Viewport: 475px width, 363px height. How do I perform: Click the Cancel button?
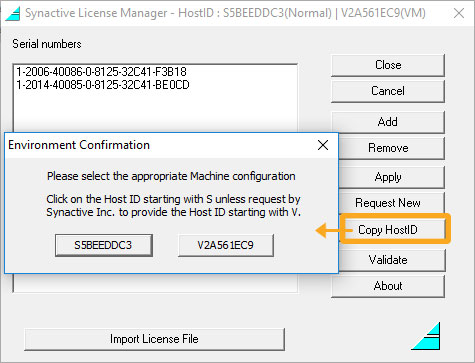click(x=388, y=91)
